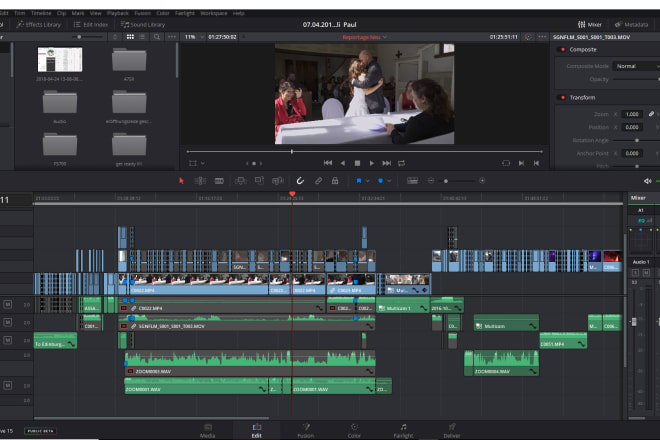Open the Fairlight menu in menu bar

tap(185, 13)
